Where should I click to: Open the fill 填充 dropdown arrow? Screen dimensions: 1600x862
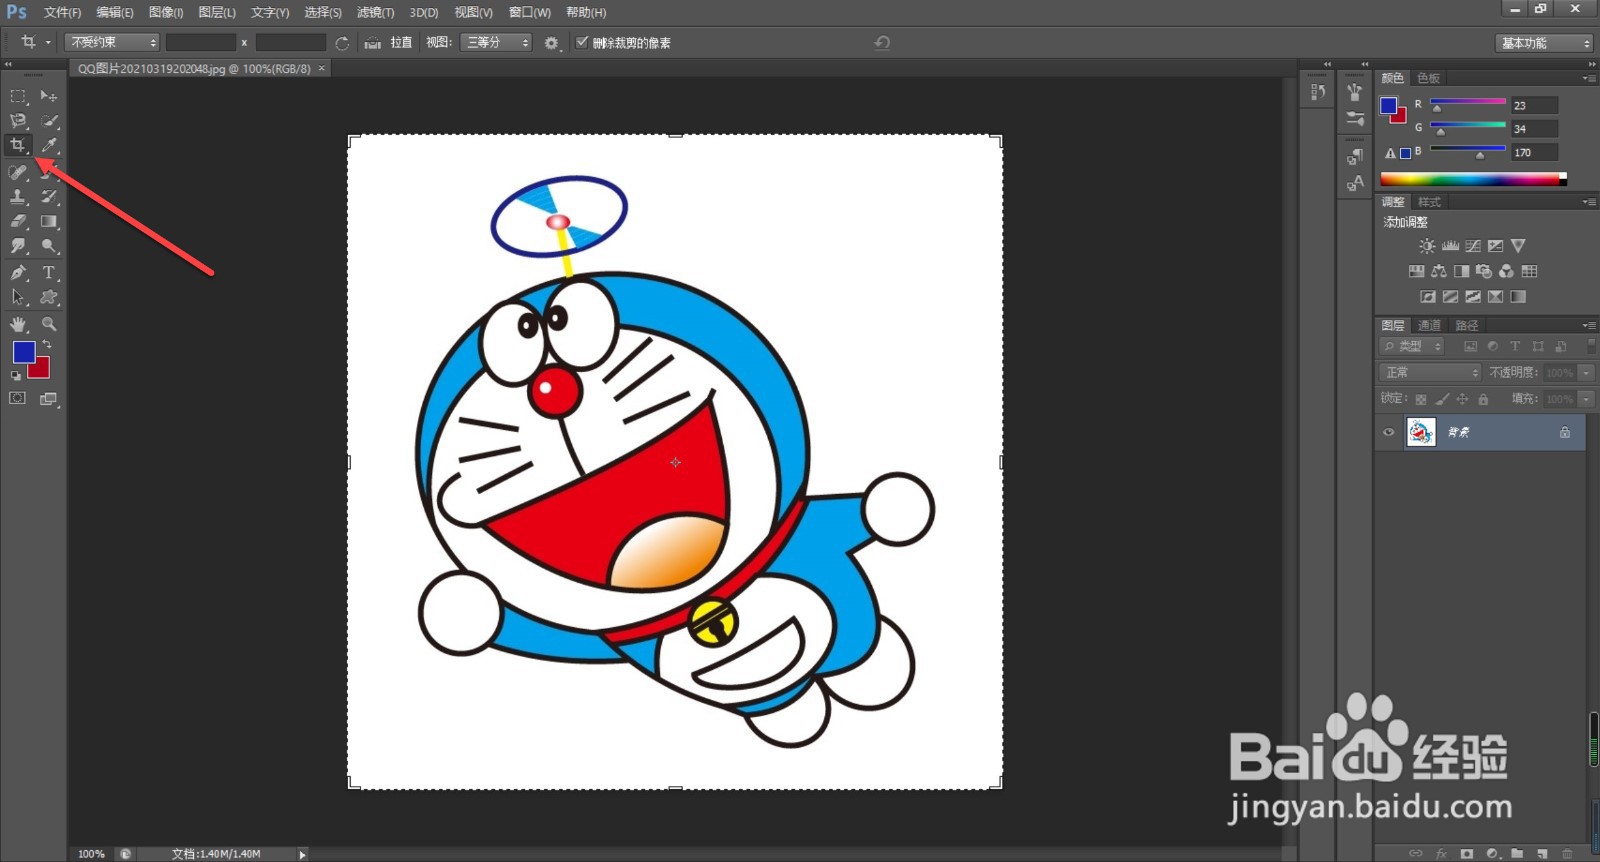pyautogui.click(x=1586, y=398)
